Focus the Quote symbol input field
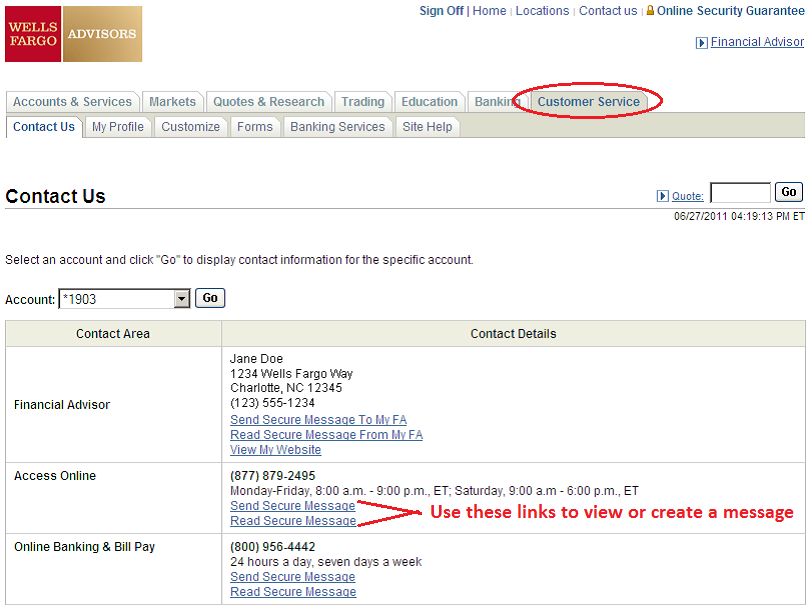This screenshot has height=612, width=812. click(x=741, y=193)
